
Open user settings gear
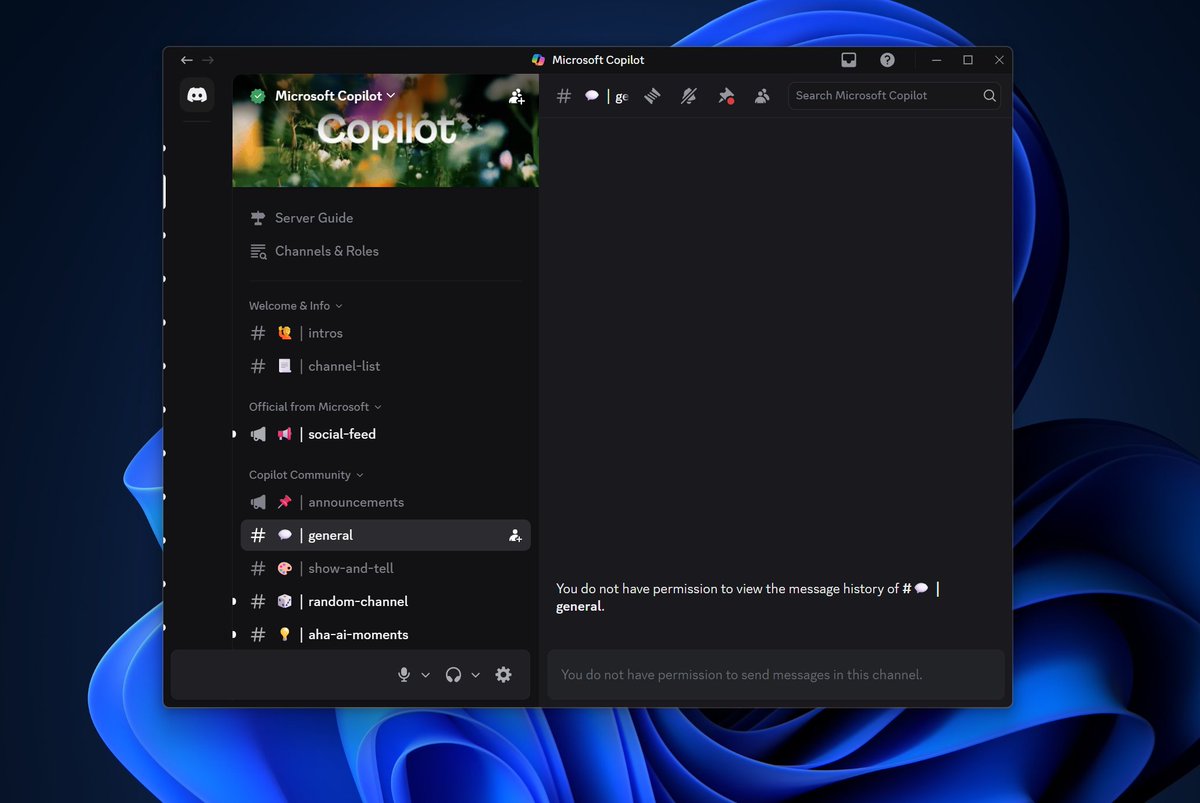point(503,674)
